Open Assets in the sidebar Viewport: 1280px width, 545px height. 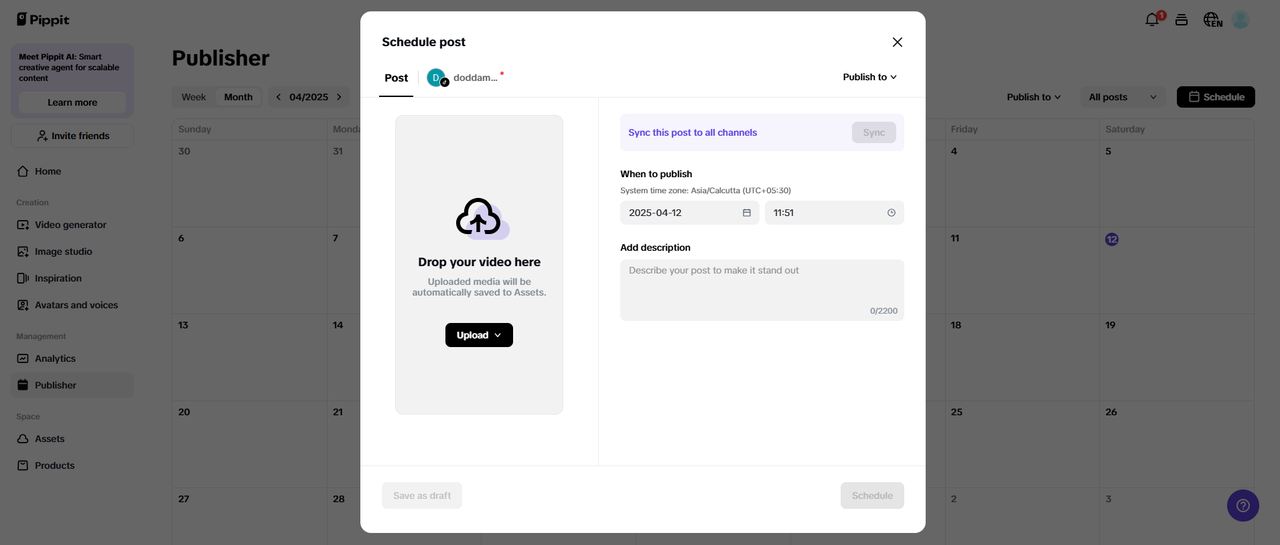pos(72,439)
